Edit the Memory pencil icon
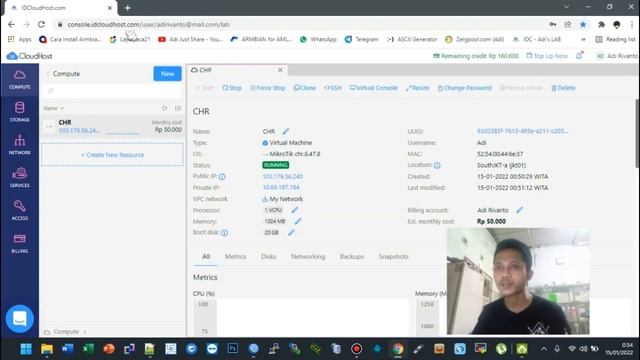The width and height of the screenshot is (640, 360). click(x=298, y=221)
